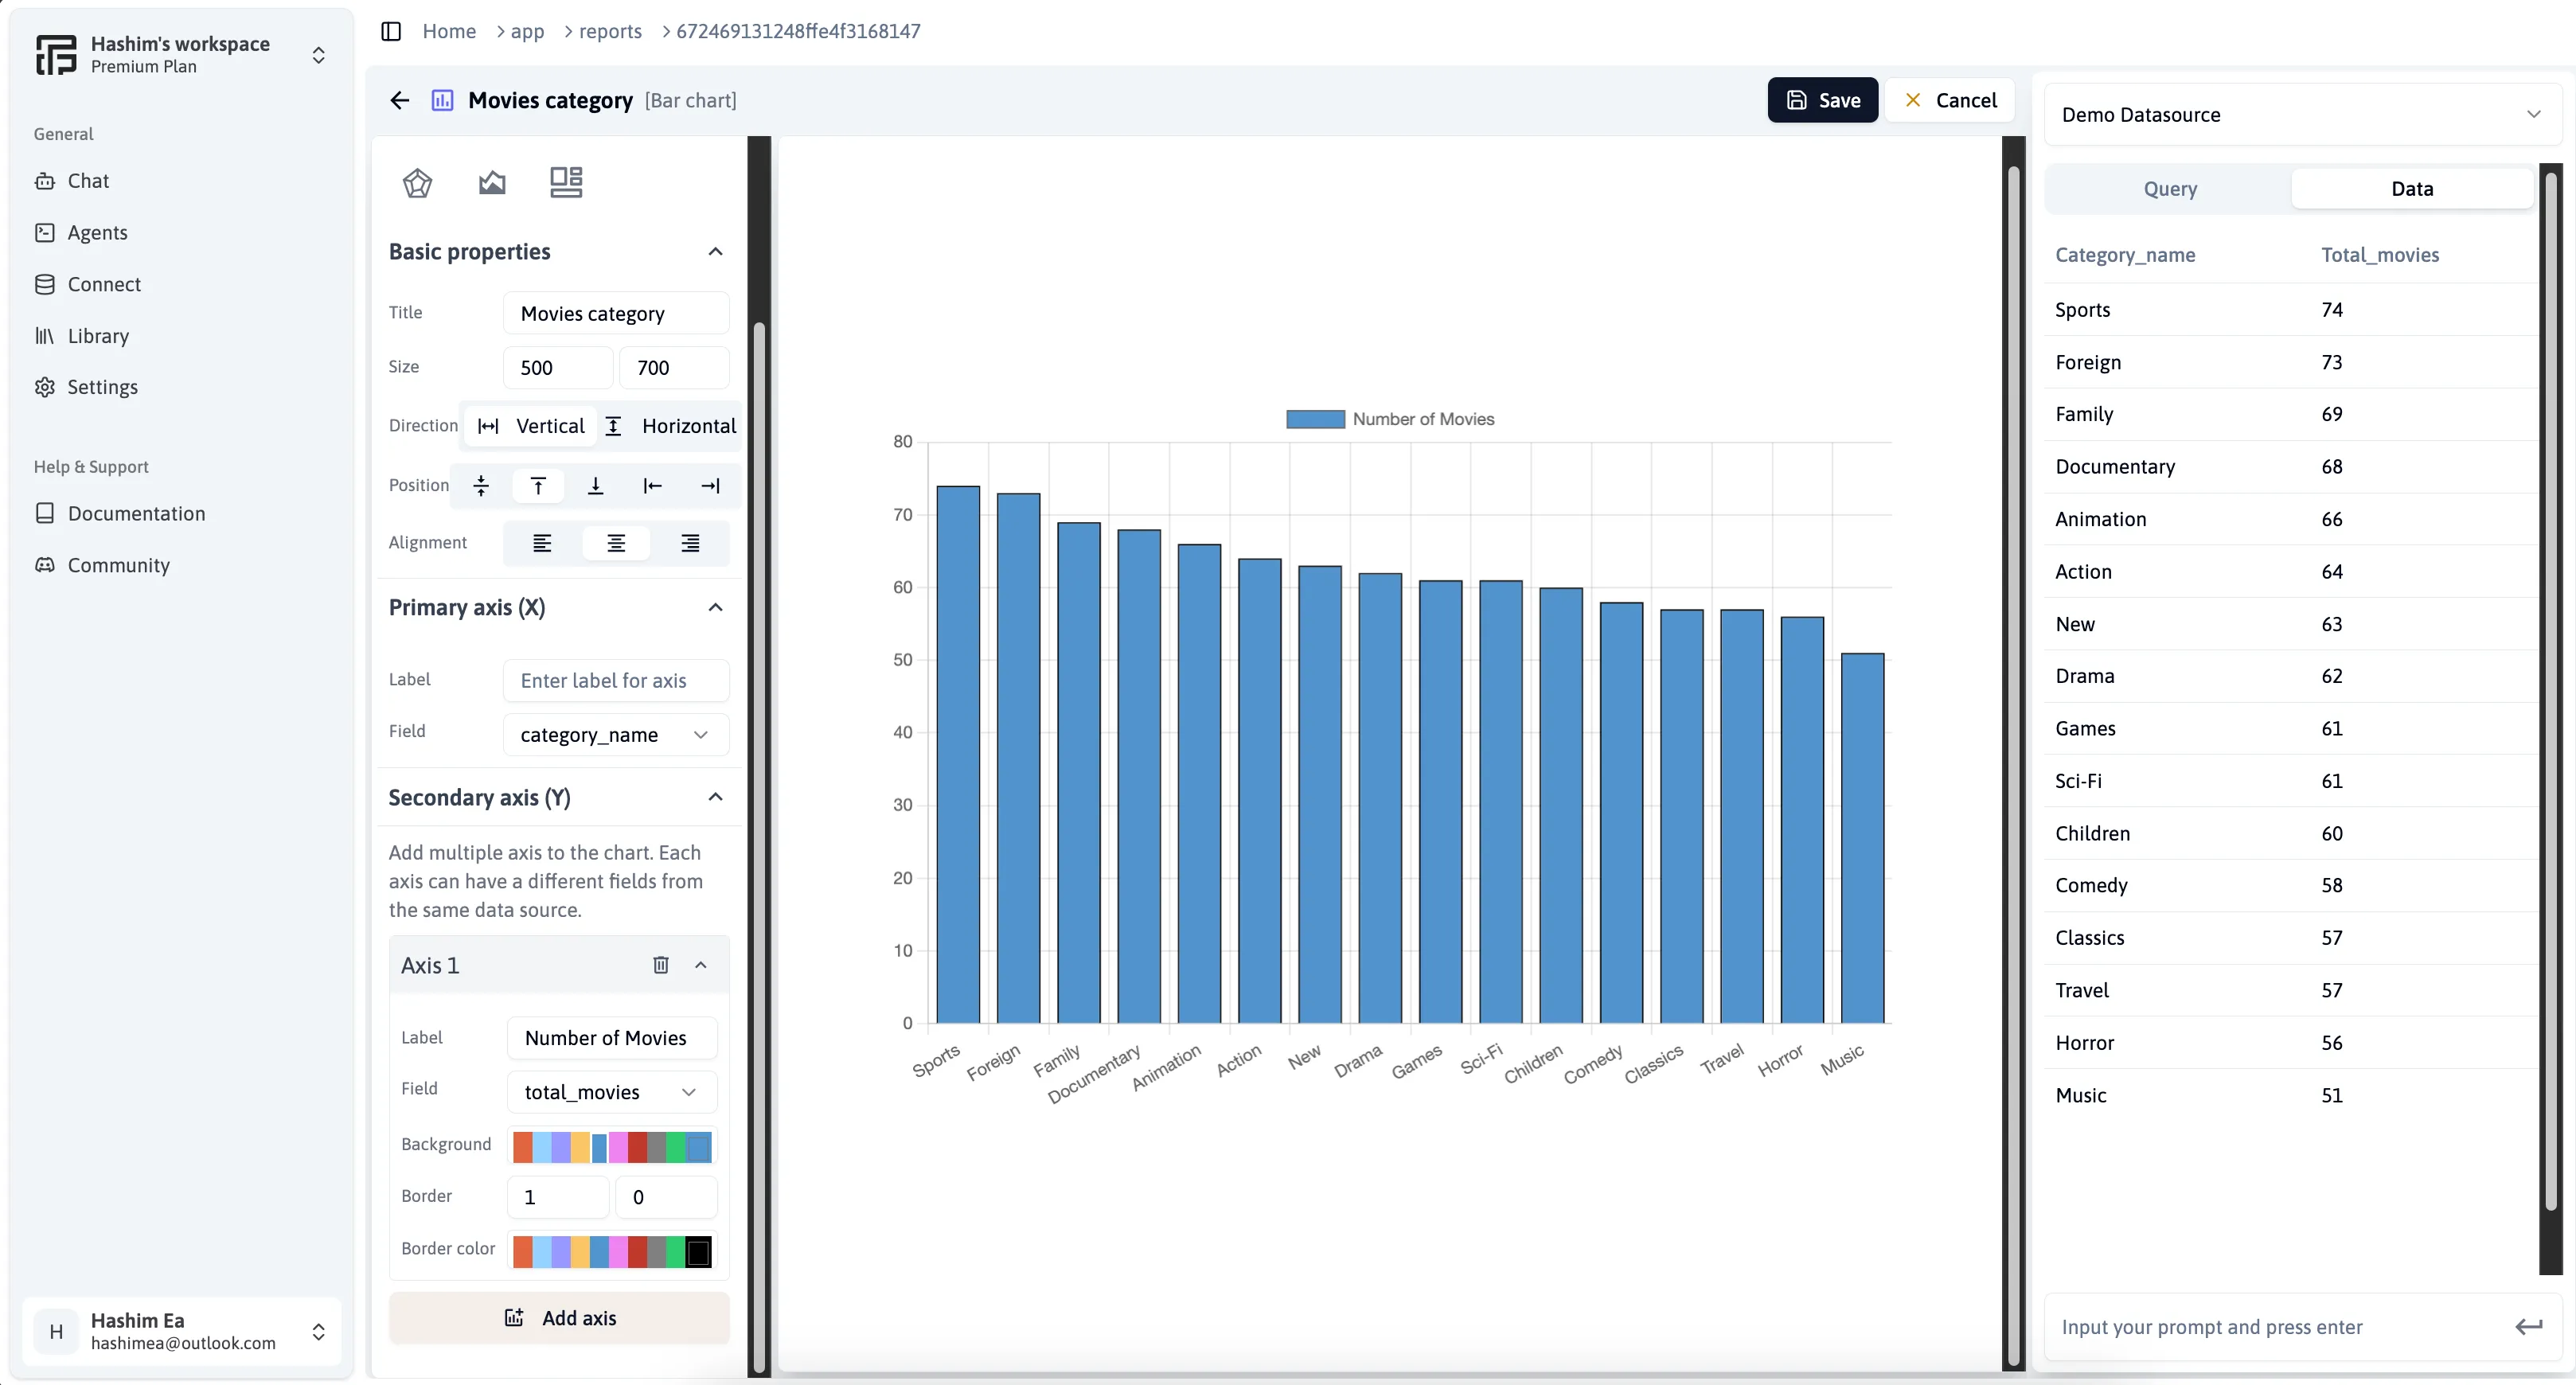Click the Category_name column header
The height and width of the screenshot is (1385, 2576).
2125,255
